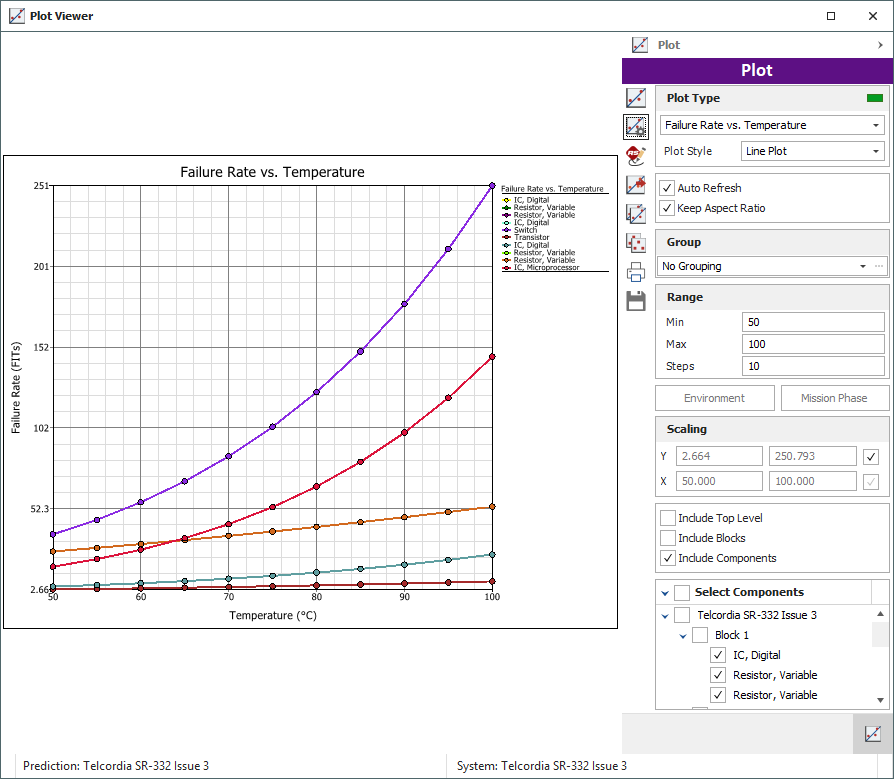Enable Include Top Level checkbox
This screenshot has width=894, height=779.
click(667, 518)
